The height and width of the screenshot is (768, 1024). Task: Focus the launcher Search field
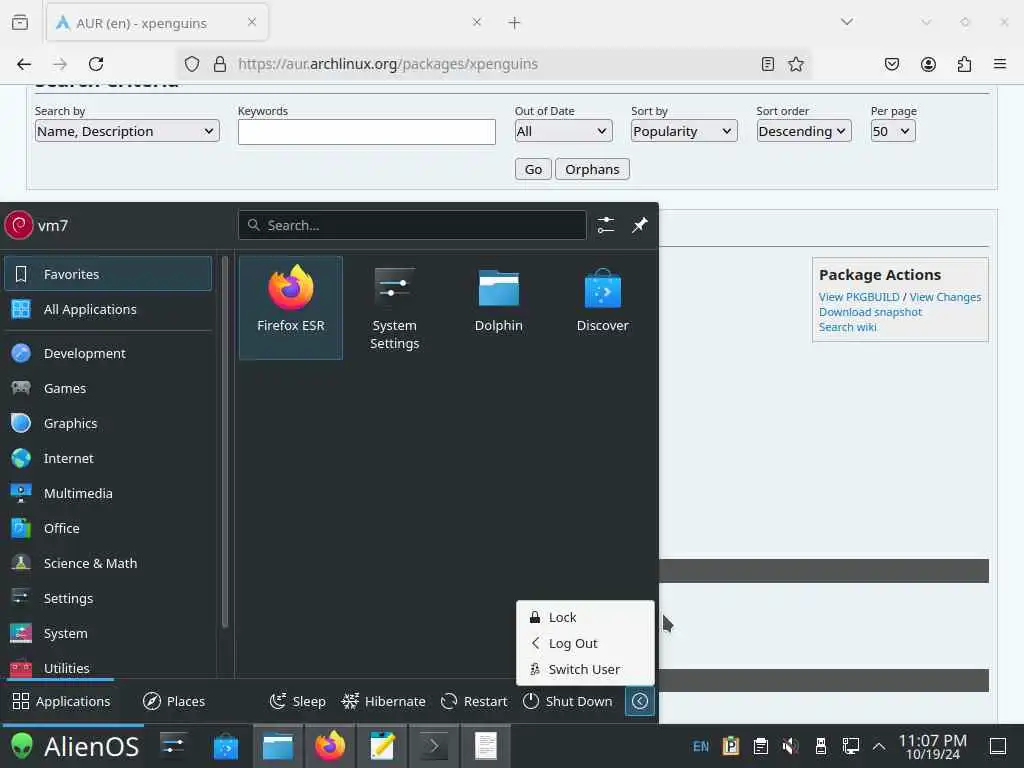[412, 225]
